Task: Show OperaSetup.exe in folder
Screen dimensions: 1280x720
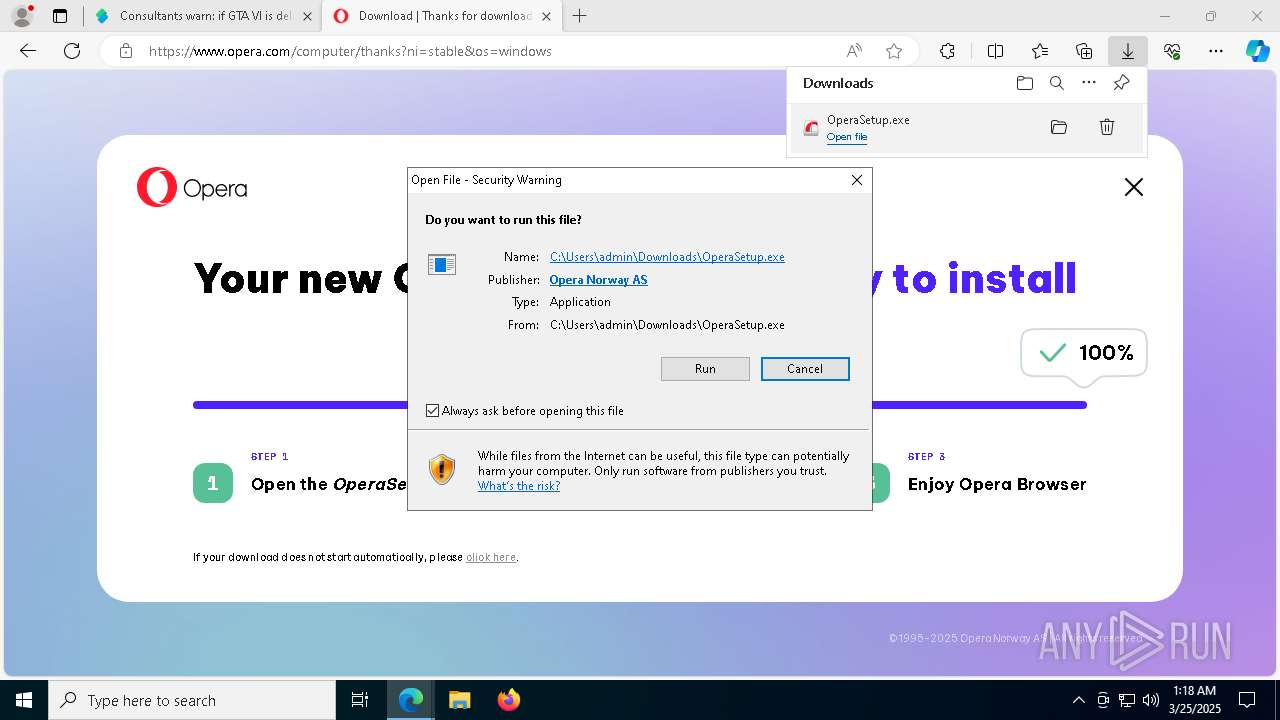Action: 1059,127
